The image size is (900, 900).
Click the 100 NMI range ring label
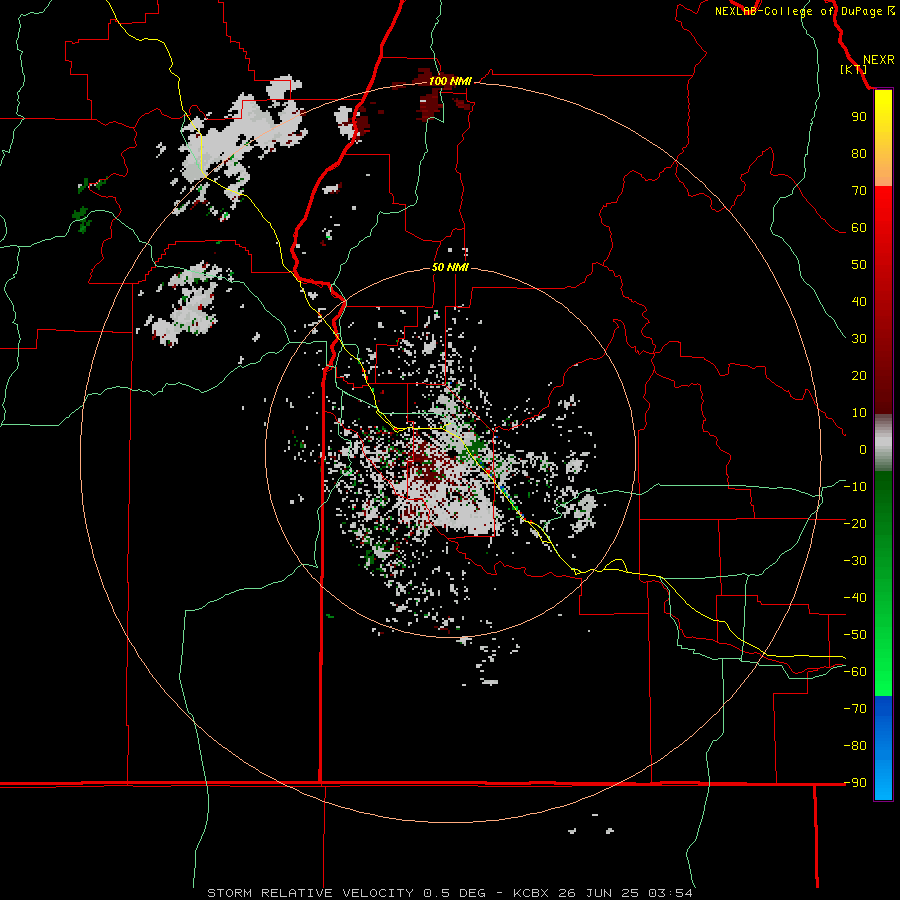(450, 82)
